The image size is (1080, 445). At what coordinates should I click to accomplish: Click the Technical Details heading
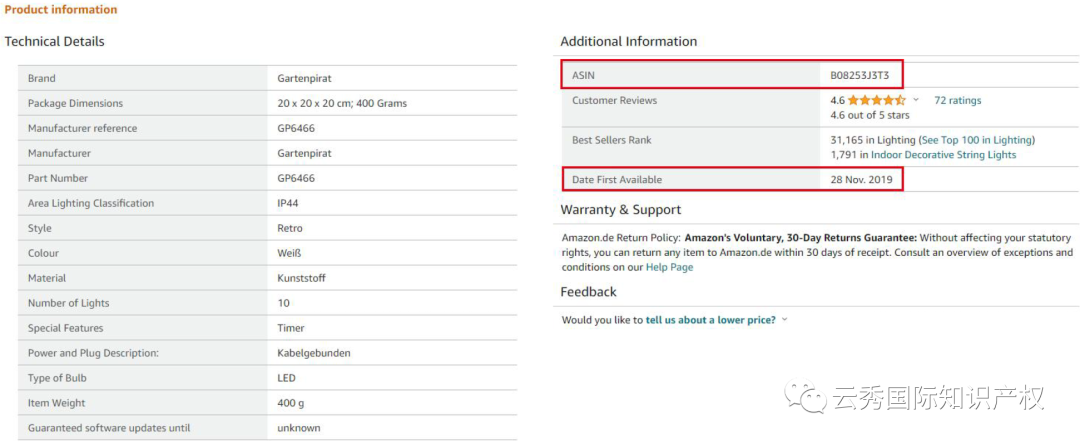pos(55,42)
